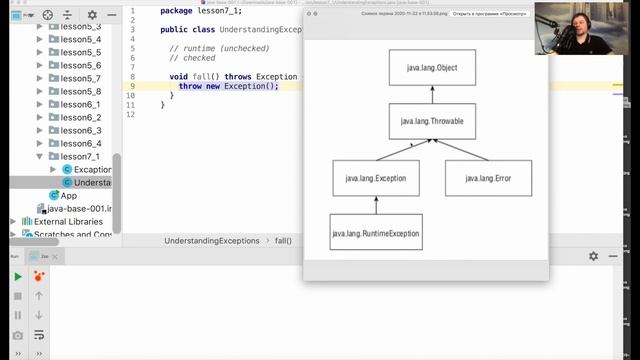640x360 pixels.
Task: Click the External Libraries icon
Action: (27, 222)
